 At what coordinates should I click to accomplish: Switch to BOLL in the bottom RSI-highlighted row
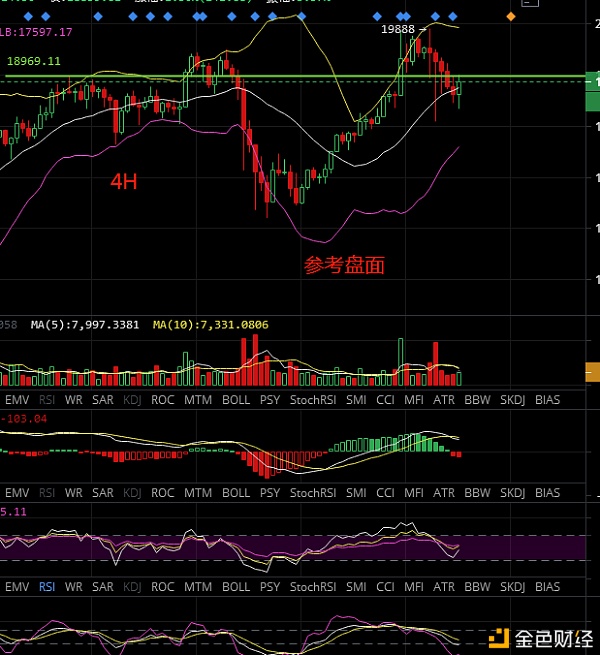[236, 587]
